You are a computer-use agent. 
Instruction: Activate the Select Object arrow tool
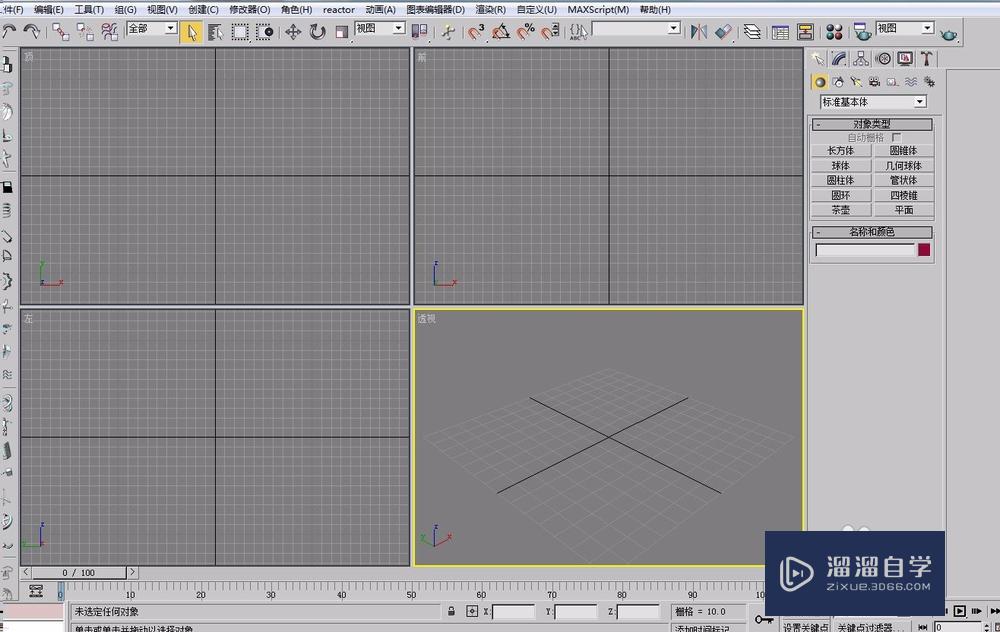[191, 32]
